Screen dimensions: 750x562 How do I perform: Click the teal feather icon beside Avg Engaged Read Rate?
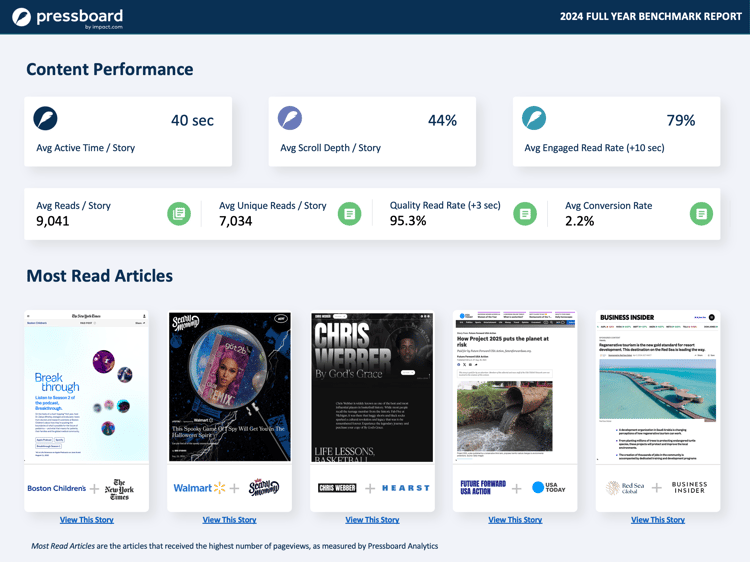(x=534, y=118)
